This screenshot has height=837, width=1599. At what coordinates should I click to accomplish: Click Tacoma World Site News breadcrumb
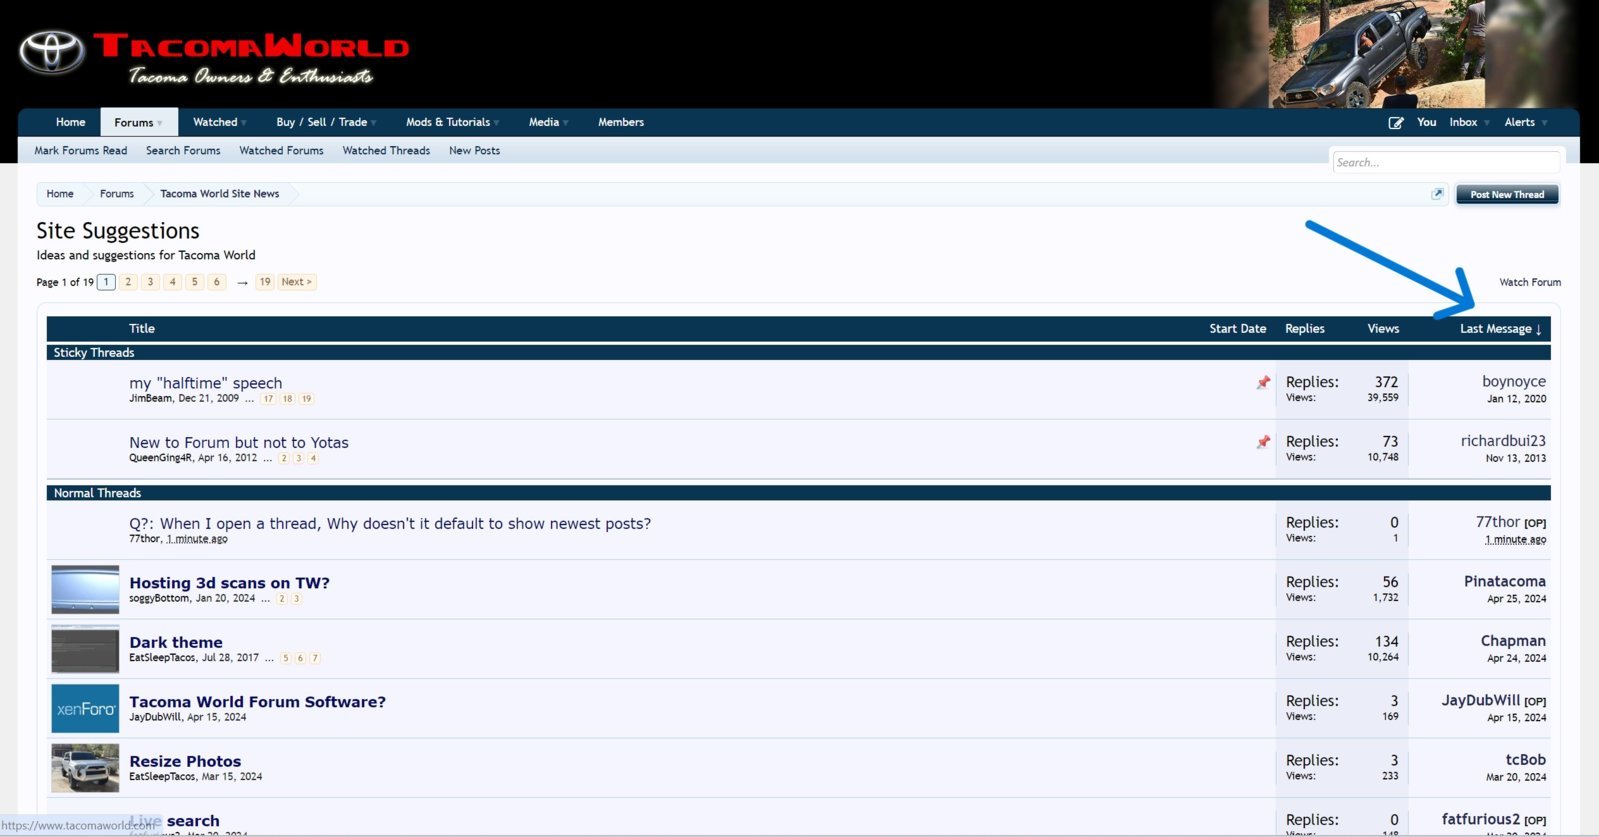(220, 194)
